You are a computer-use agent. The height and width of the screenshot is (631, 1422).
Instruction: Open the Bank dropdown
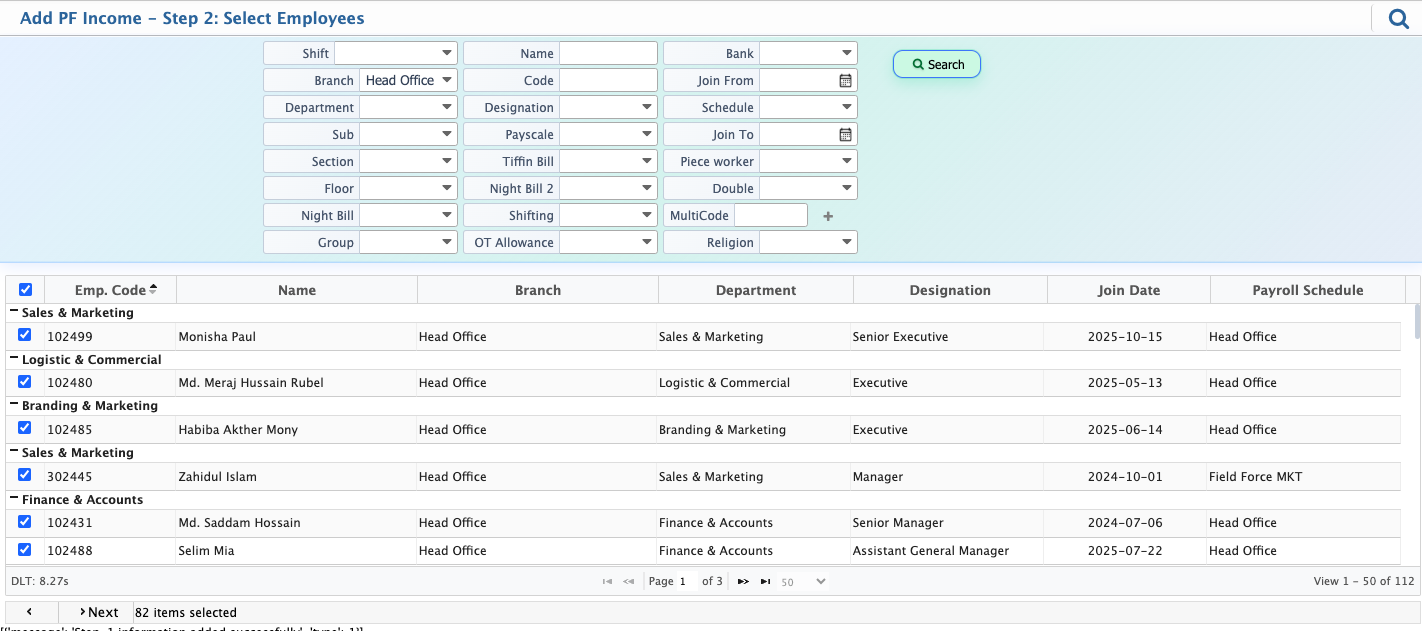(808, 53)
